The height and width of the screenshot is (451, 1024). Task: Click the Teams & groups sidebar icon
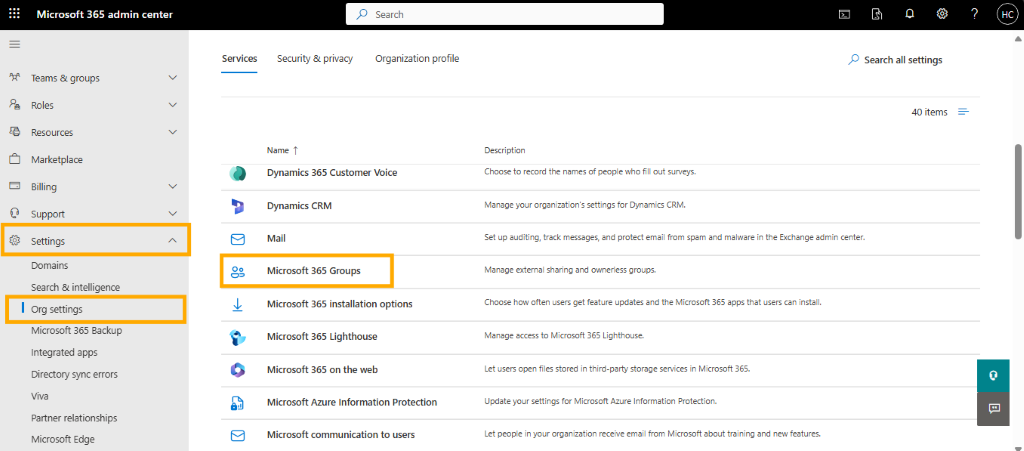click(x=14, y=78)
